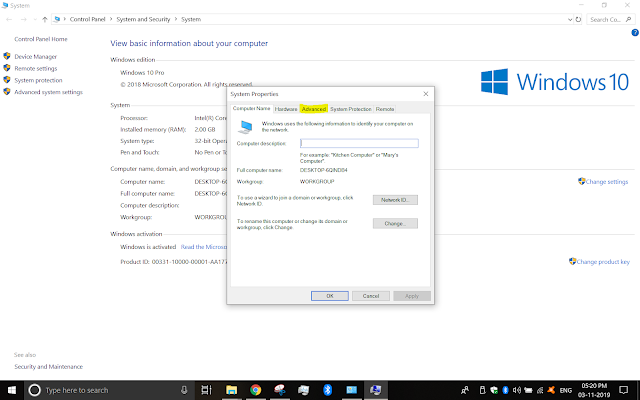The height and width of the screenshot is (400, 640).
Task: Open the Read the Microsoft license link
Action: 204,247
